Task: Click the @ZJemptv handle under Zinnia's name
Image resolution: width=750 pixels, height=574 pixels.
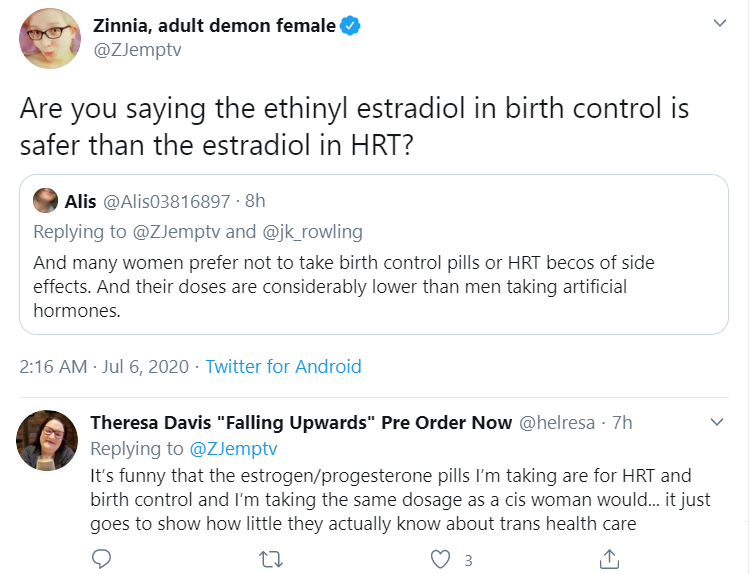Action: pos(138,50)
